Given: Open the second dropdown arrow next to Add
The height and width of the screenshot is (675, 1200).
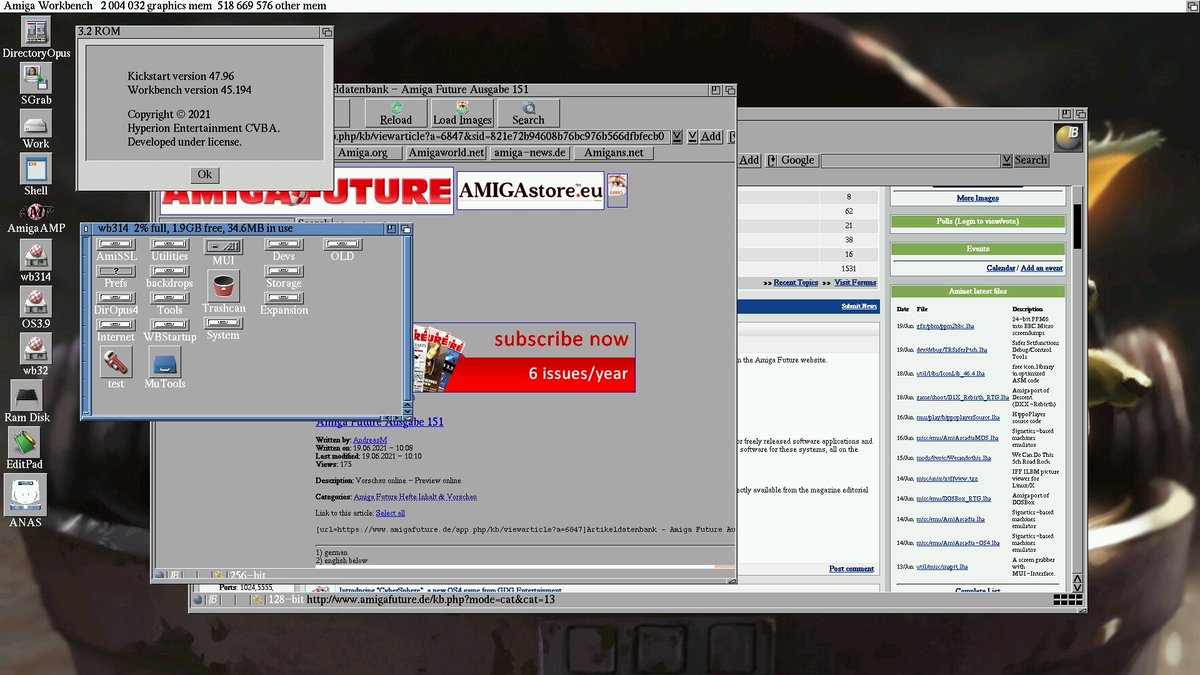Looking at the screenshot, I should (690, 136).
